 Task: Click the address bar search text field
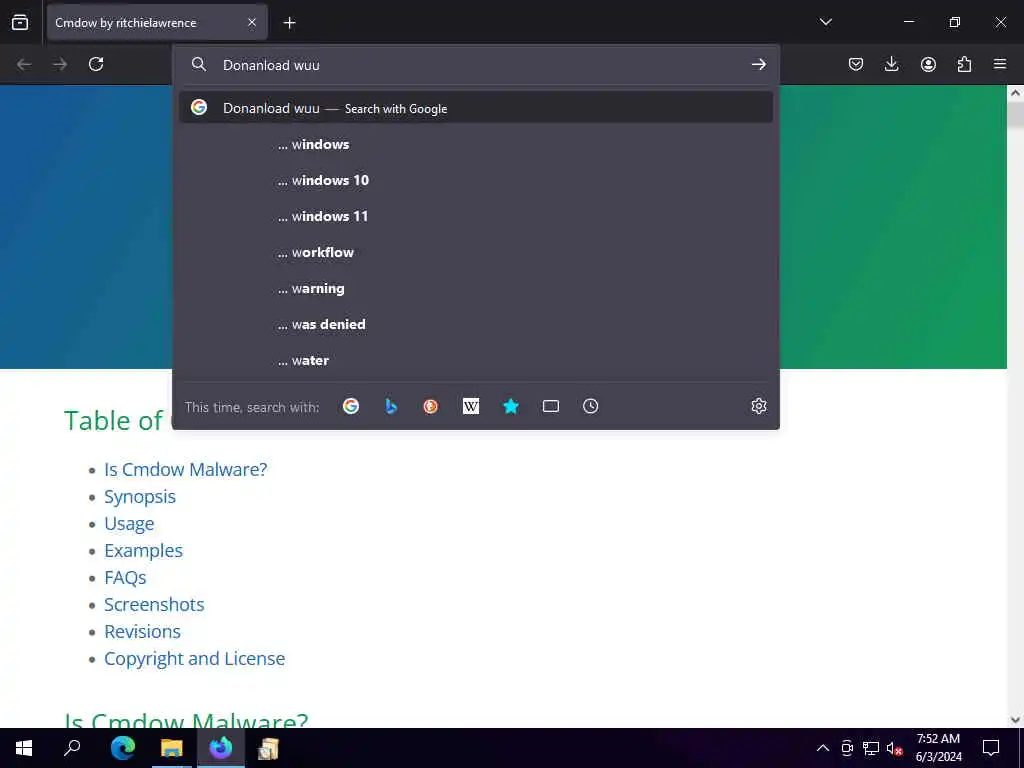[x=480, y=65]
